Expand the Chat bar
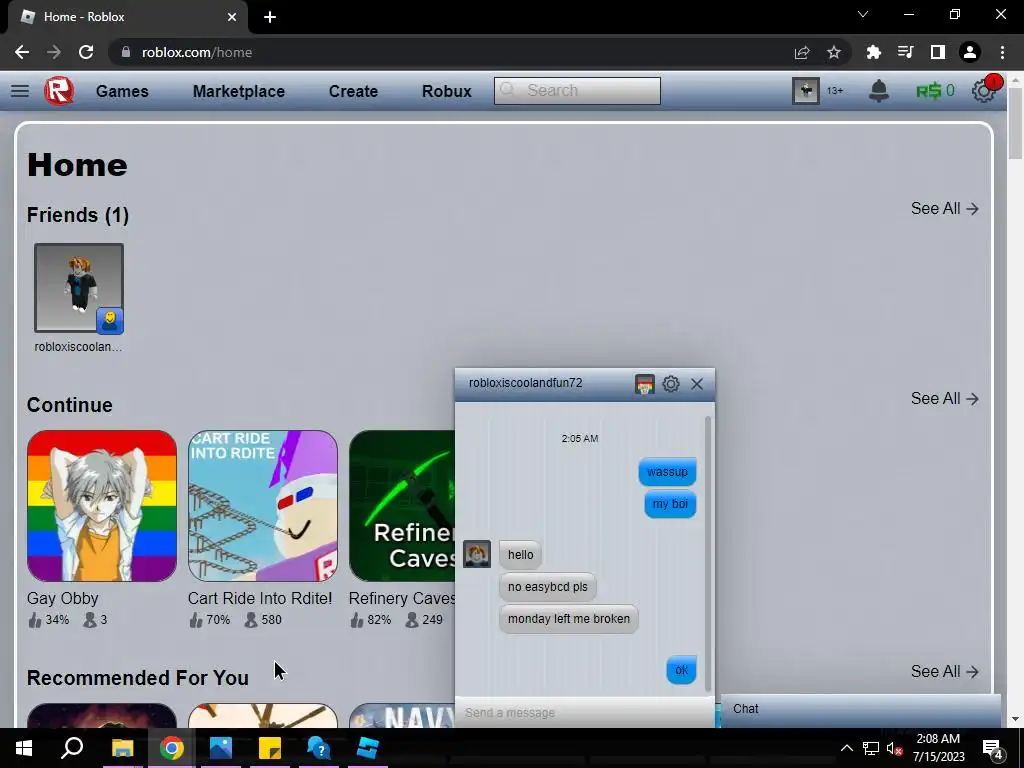 pyautogui.click(x=861, y=709)
